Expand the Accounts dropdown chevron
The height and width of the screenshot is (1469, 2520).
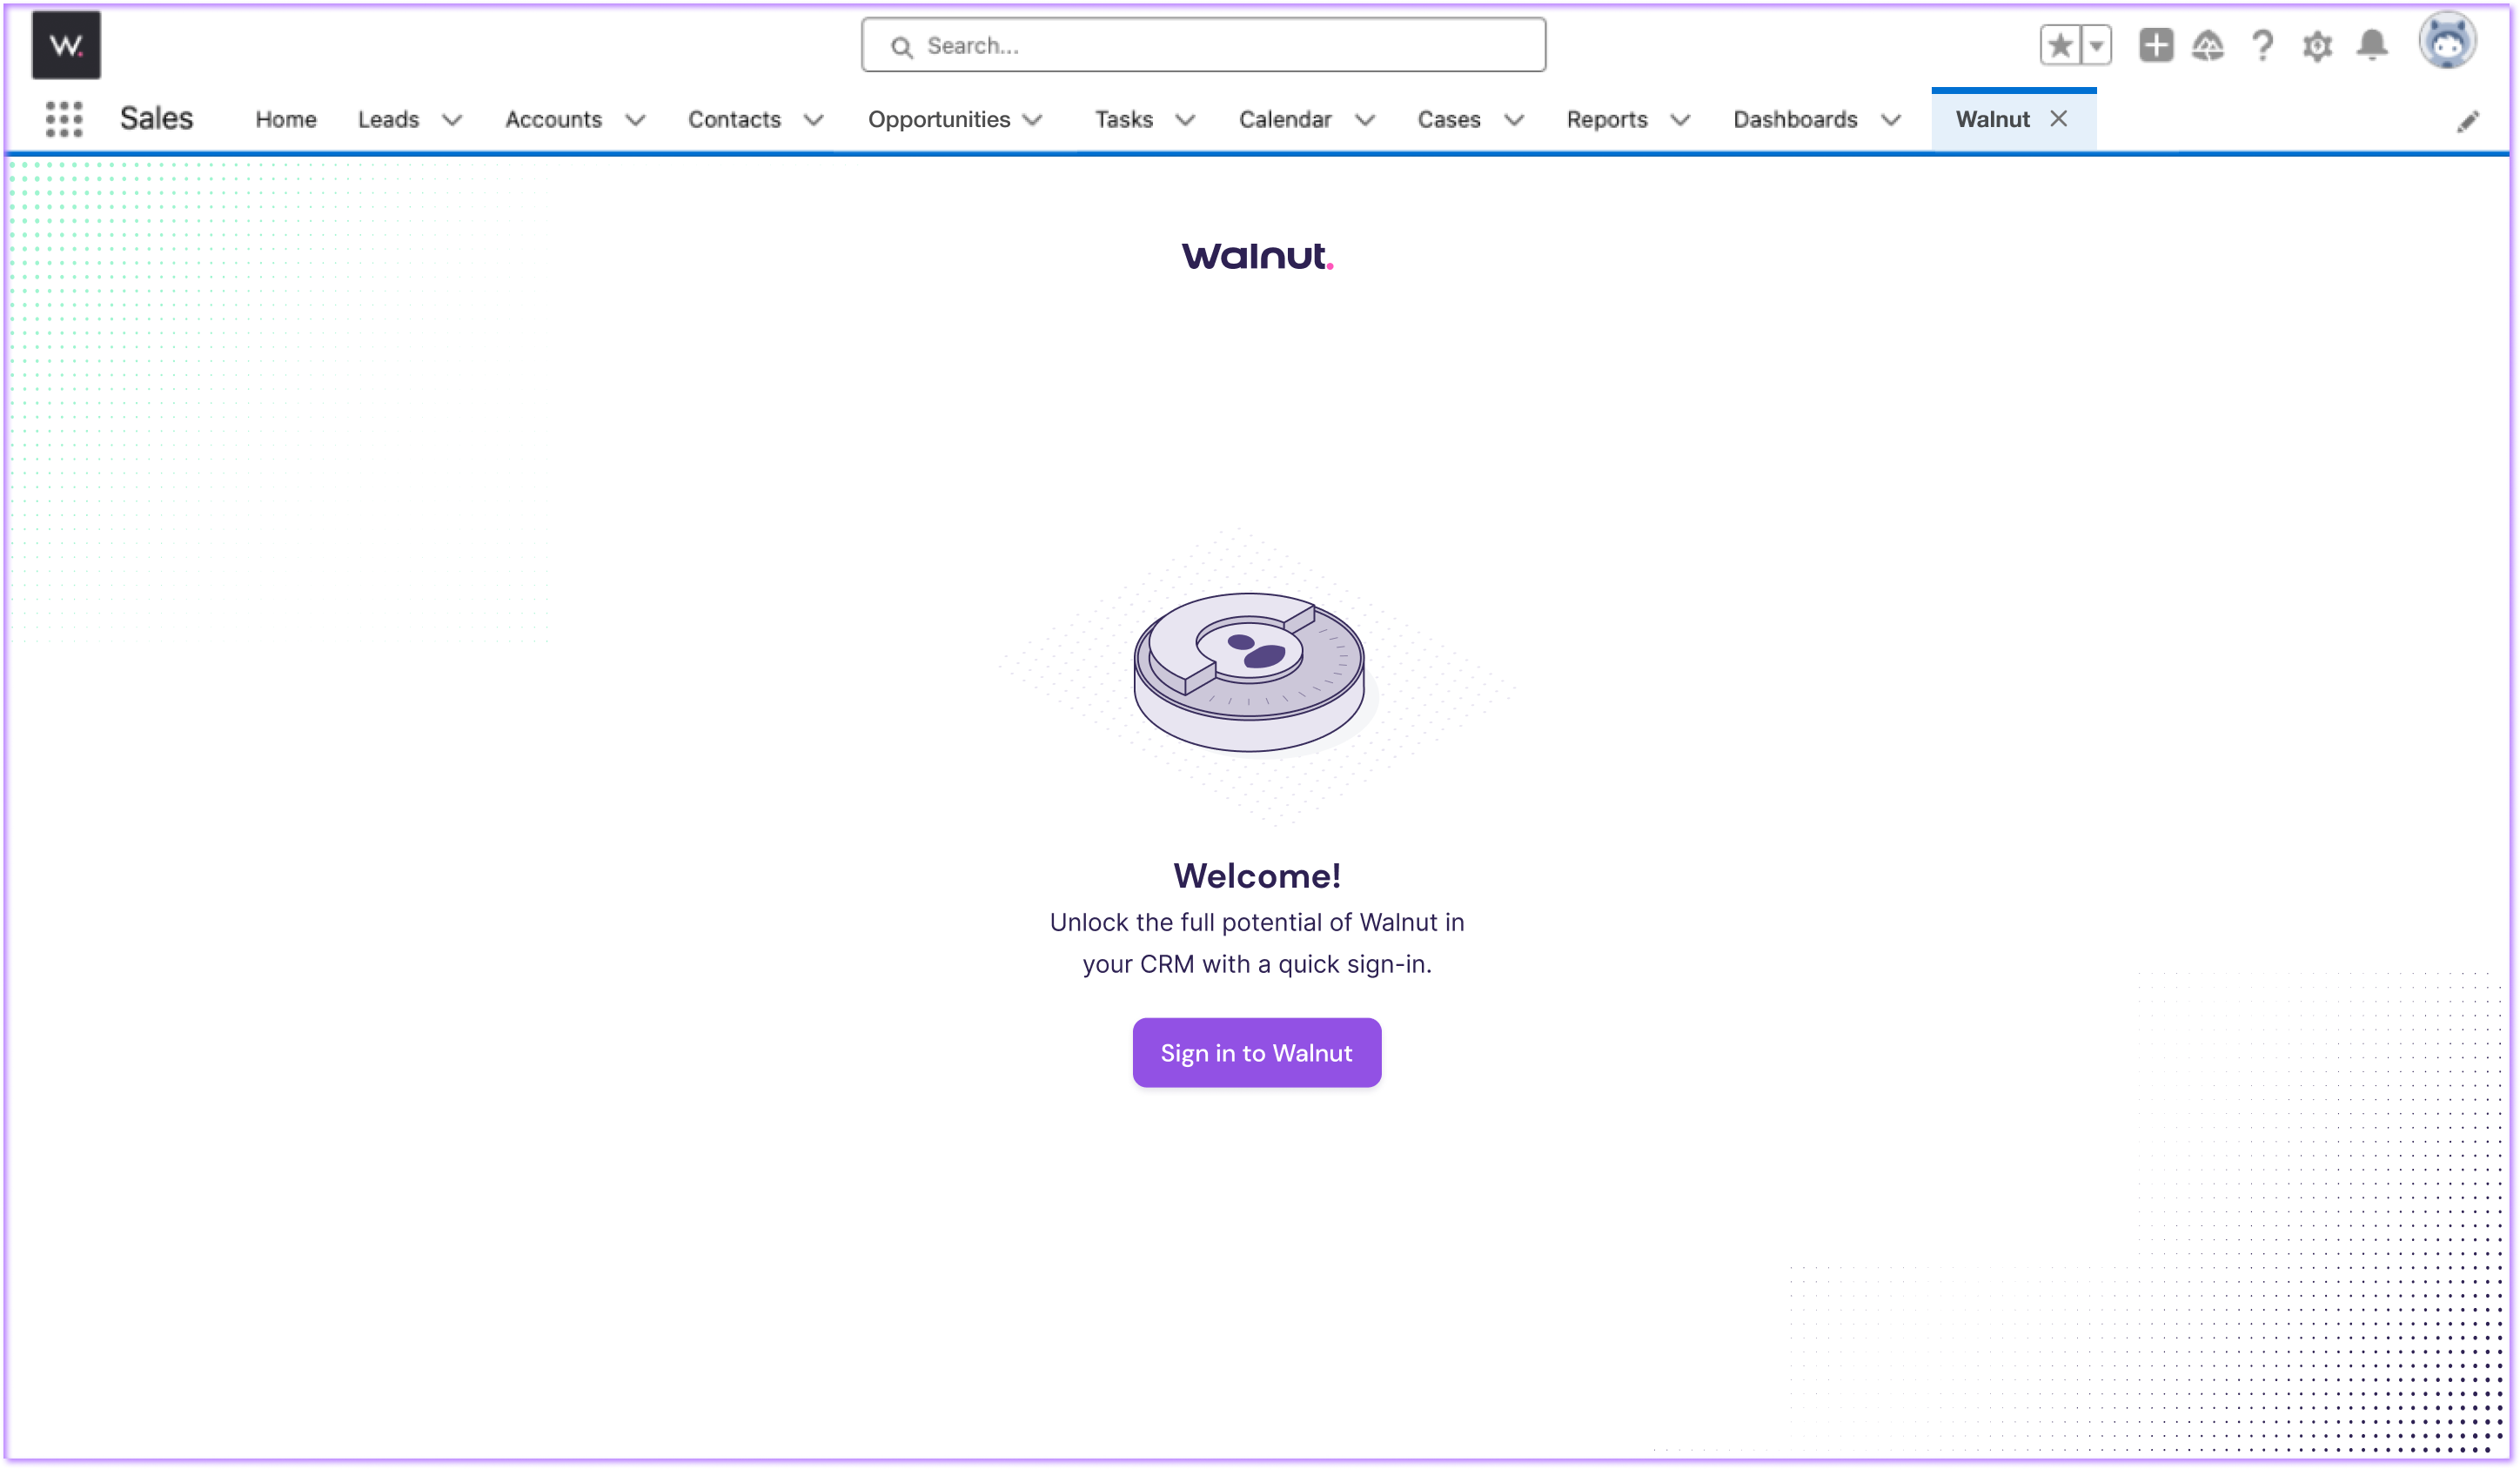click(635, 120)
